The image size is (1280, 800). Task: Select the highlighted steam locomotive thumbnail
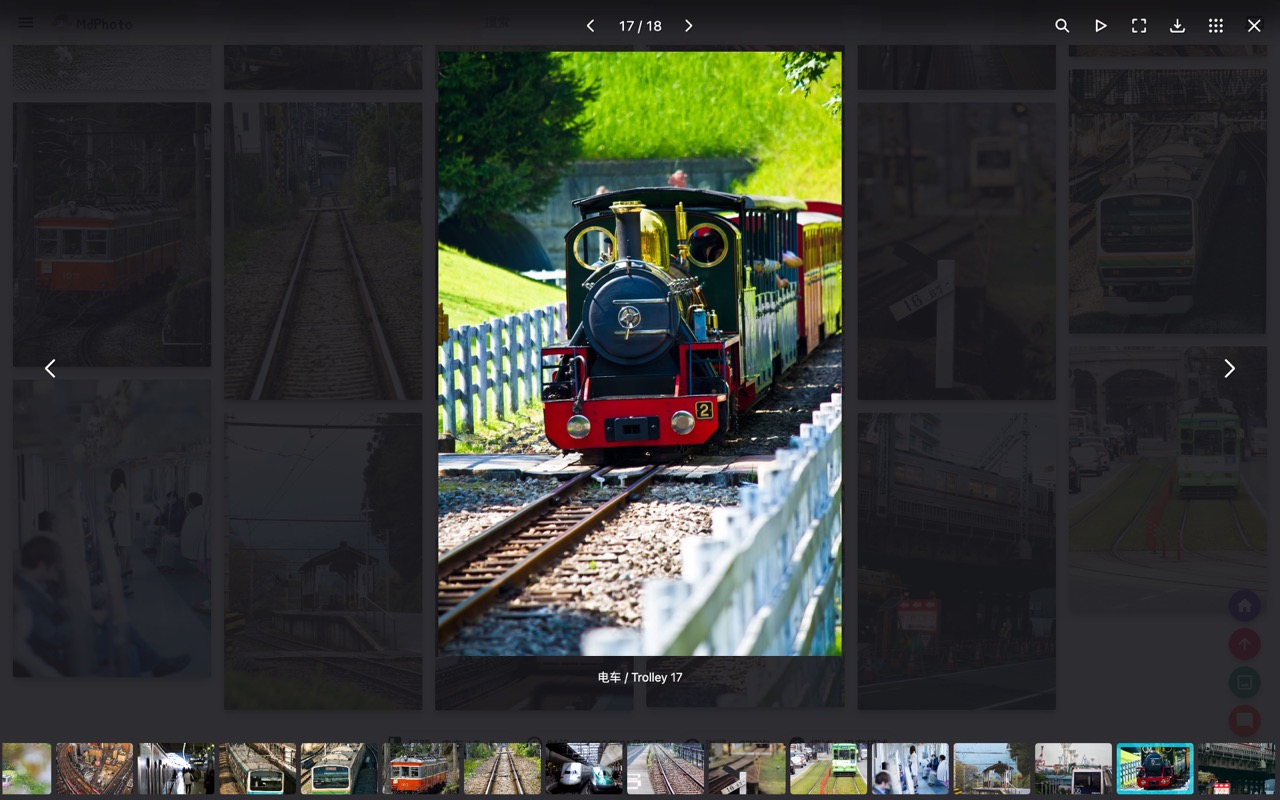tap(1155, 768)
